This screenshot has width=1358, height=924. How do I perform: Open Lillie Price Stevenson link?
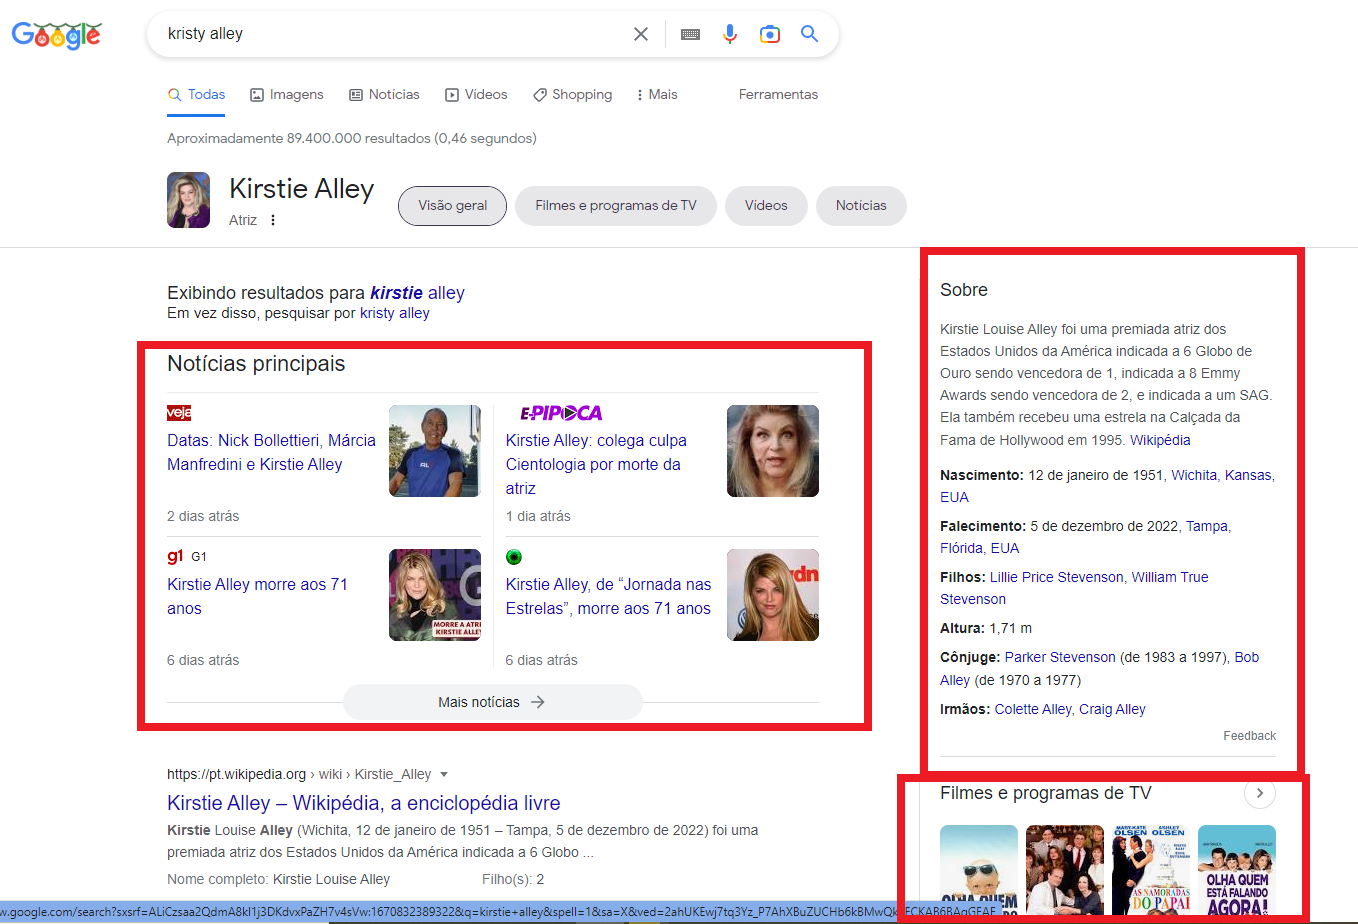coord(1057,577)
